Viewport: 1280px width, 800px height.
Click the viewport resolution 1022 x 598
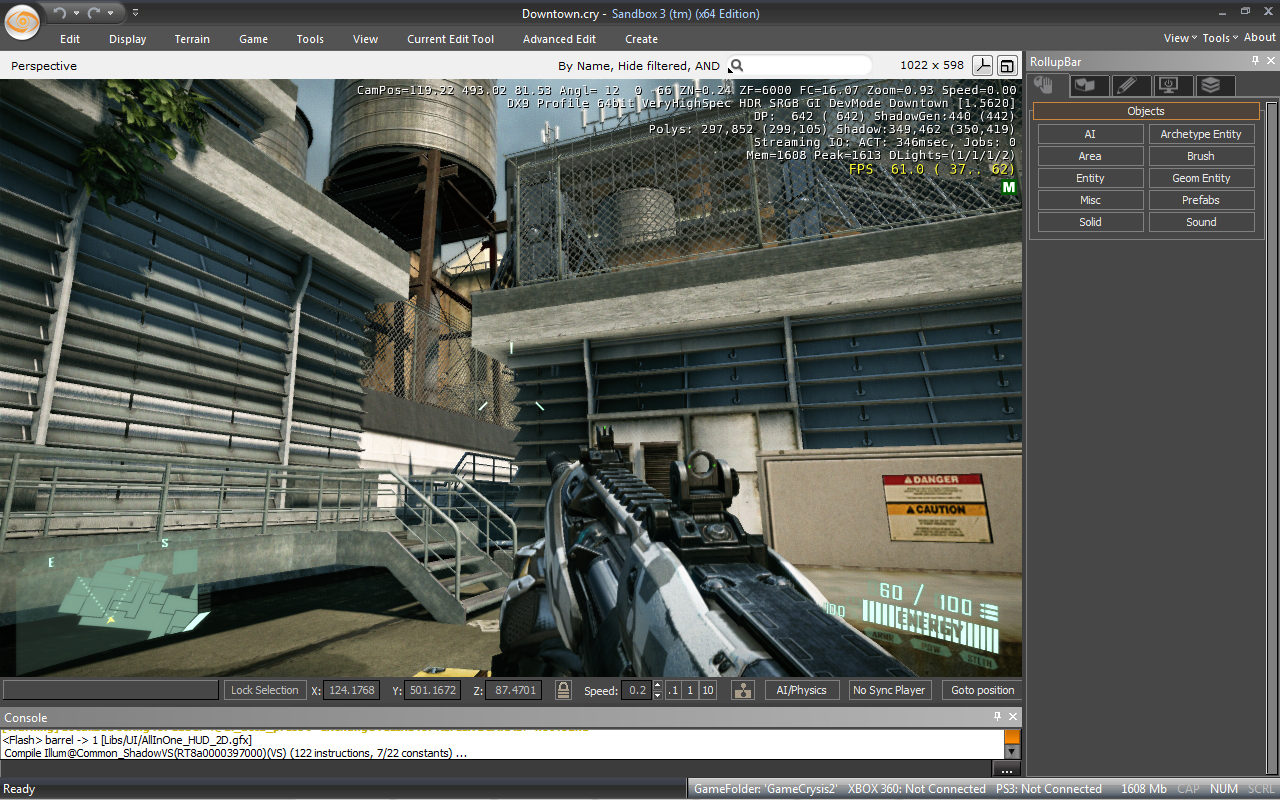932,65
